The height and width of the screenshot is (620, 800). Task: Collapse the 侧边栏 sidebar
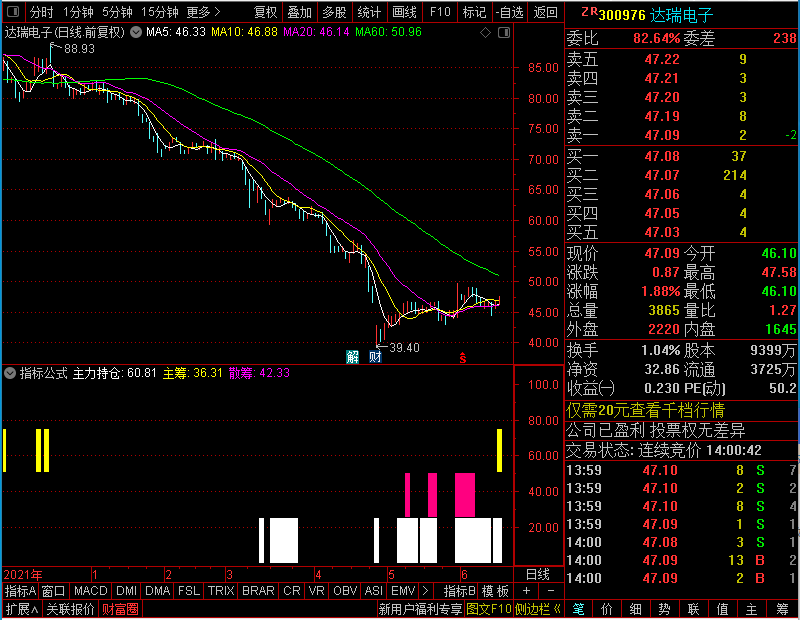pyautogui.click(x=538, y=609)
